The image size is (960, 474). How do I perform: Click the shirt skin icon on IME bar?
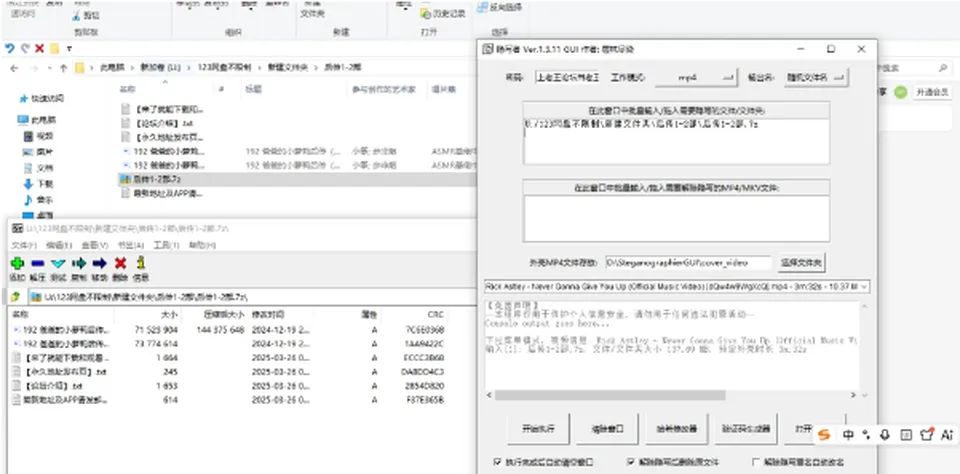click(927, 434)
